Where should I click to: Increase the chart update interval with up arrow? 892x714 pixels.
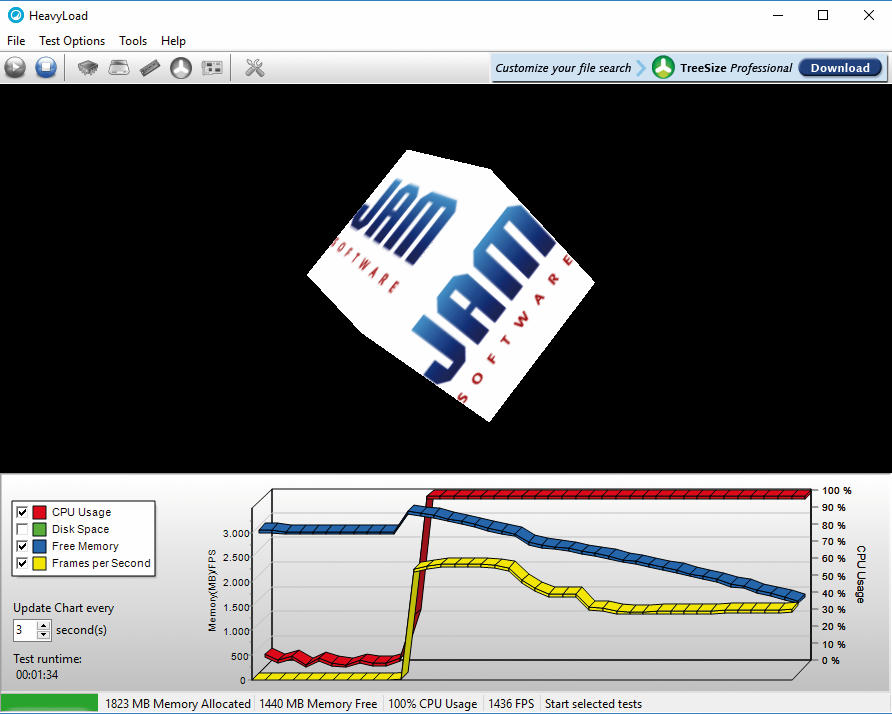click(43, 625)
